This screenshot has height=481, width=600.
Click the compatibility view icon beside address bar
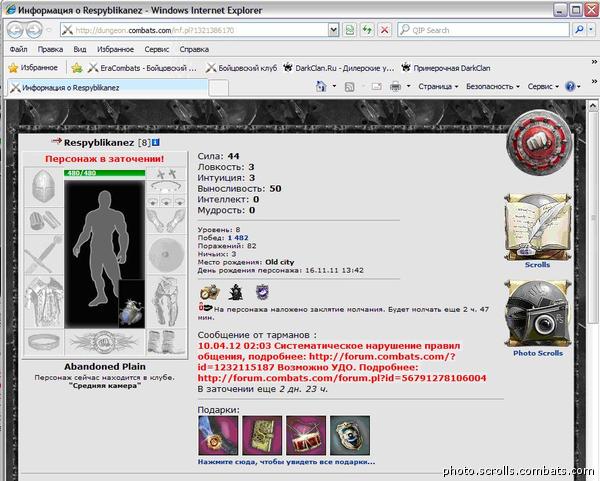(x=349, y=30)
